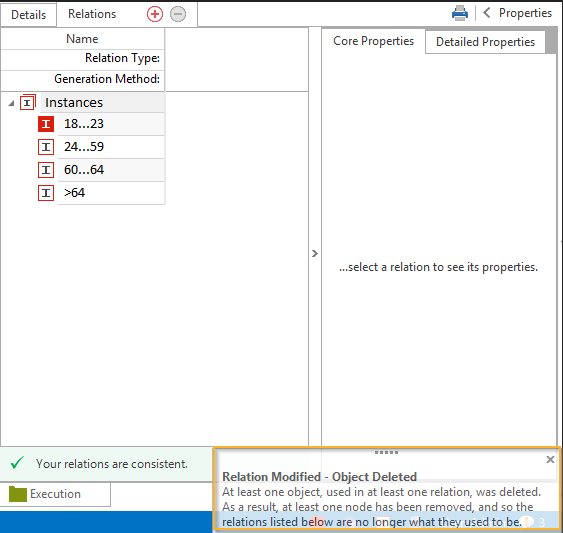The image size is (563, 533).
Task: Click the notification drag handle dots
Action: [386, 452]
